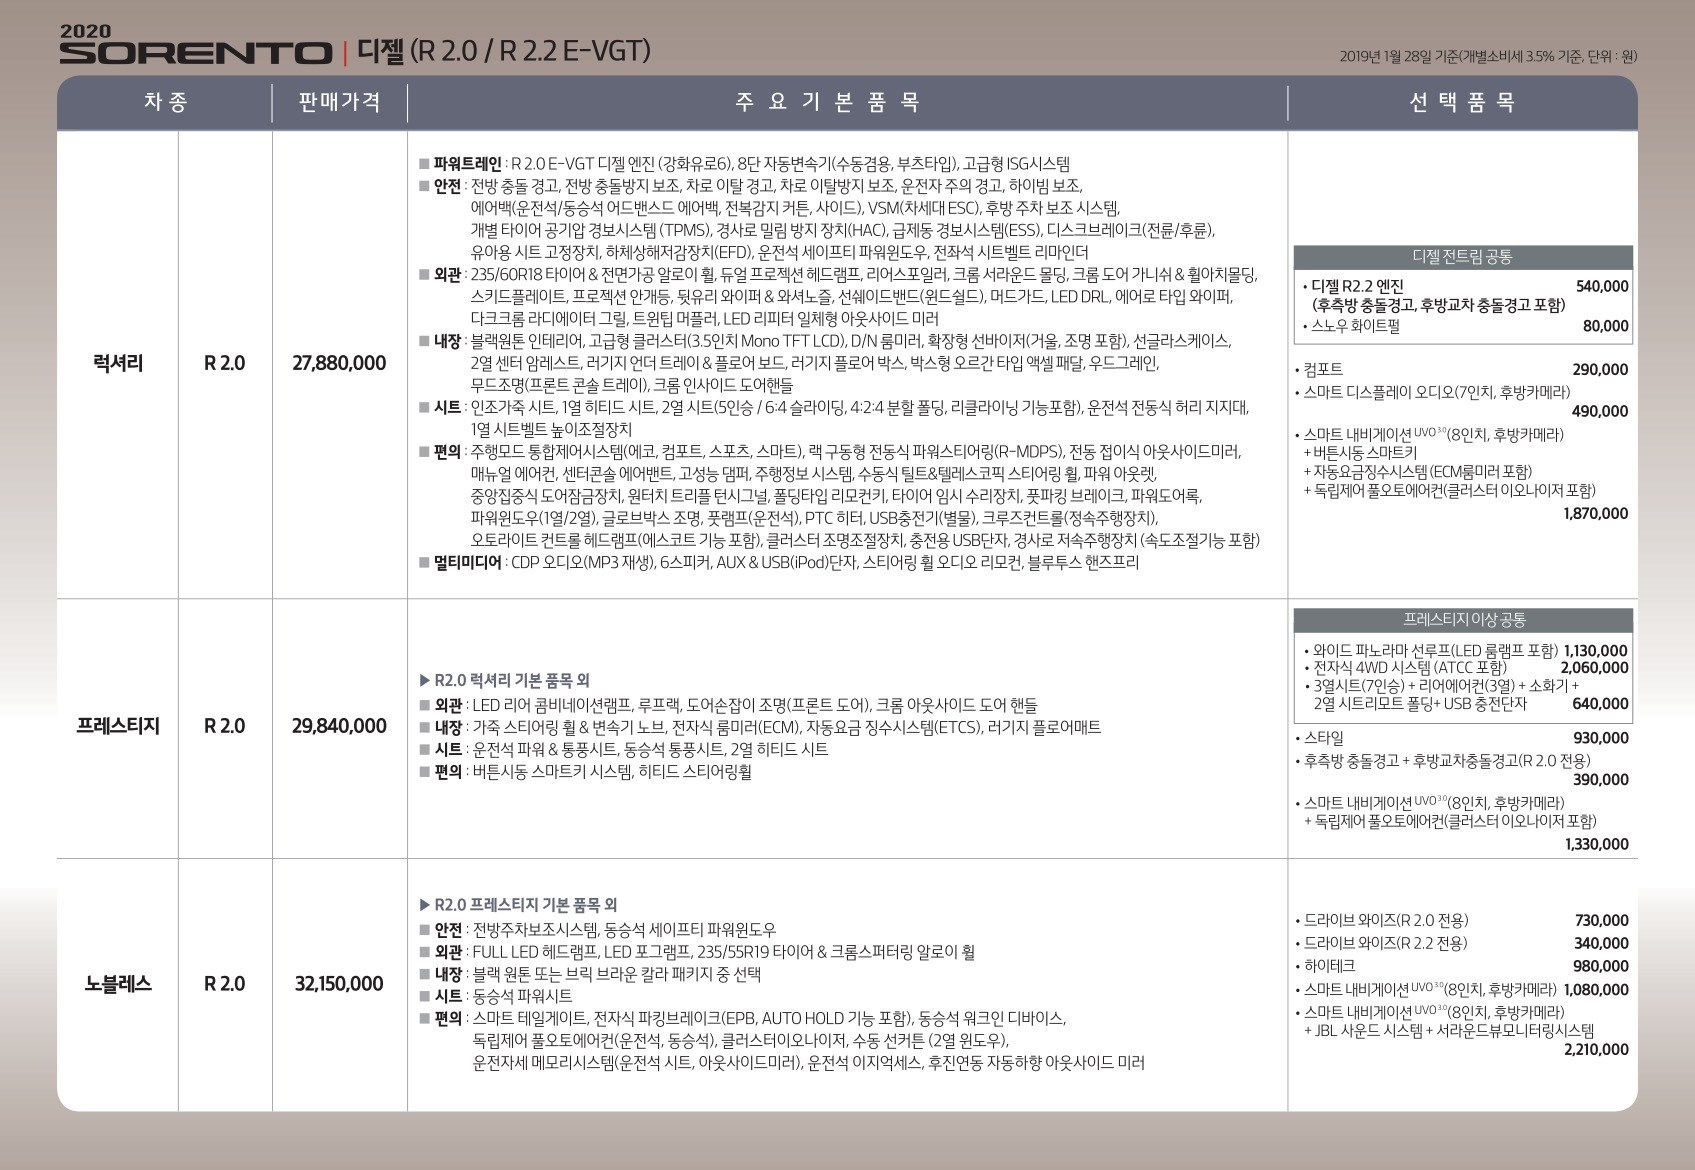Select the 프레스티지 trim name cell
The width and height of the screenshot is (1695, 1170).
click(118, 726)
